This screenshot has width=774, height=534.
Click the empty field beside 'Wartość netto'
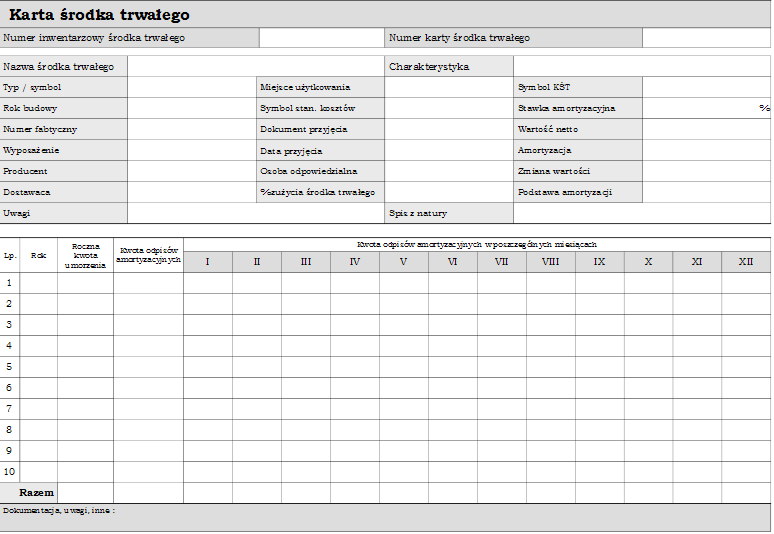click(706, 129)
